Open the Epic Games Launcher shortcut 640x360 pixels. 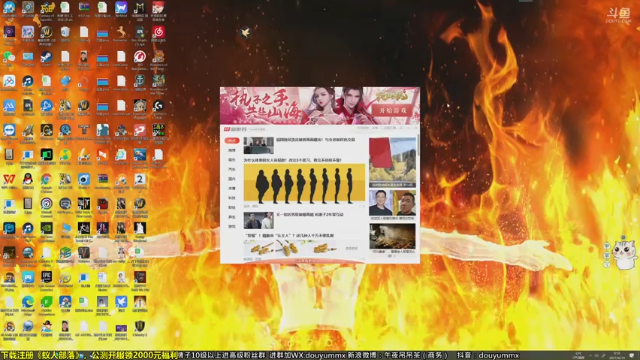pyautogui.click(x=46, y=278)
